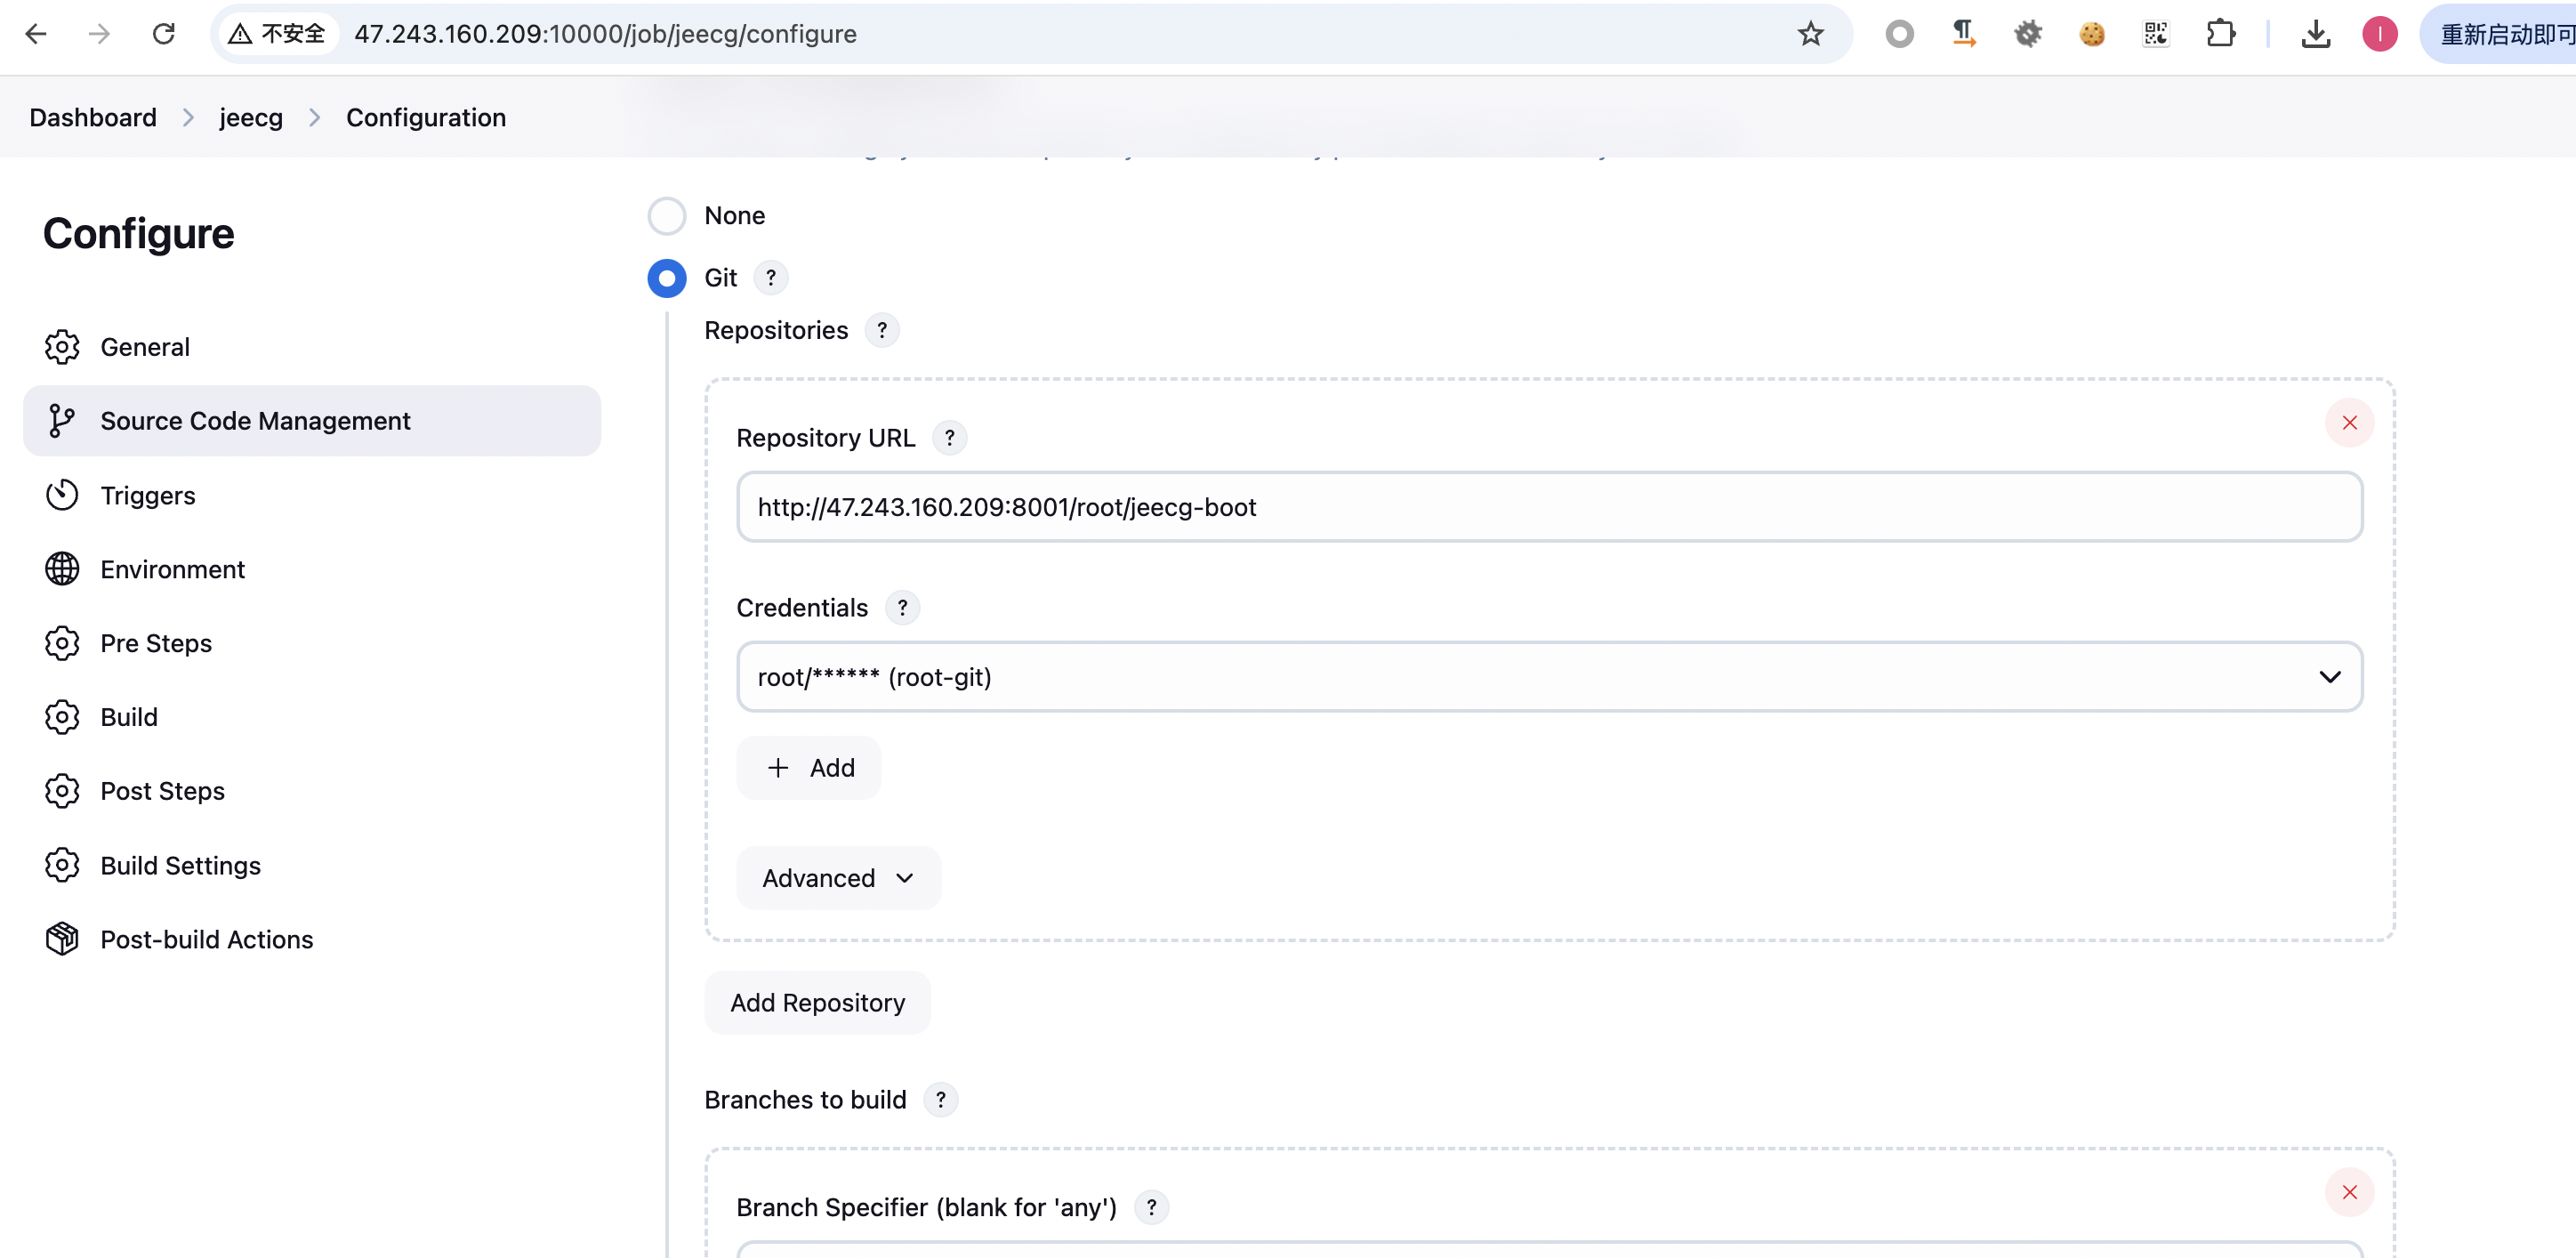Open the Pre Steps section
Screen dimensions: 2576x1258
(156, 643)
